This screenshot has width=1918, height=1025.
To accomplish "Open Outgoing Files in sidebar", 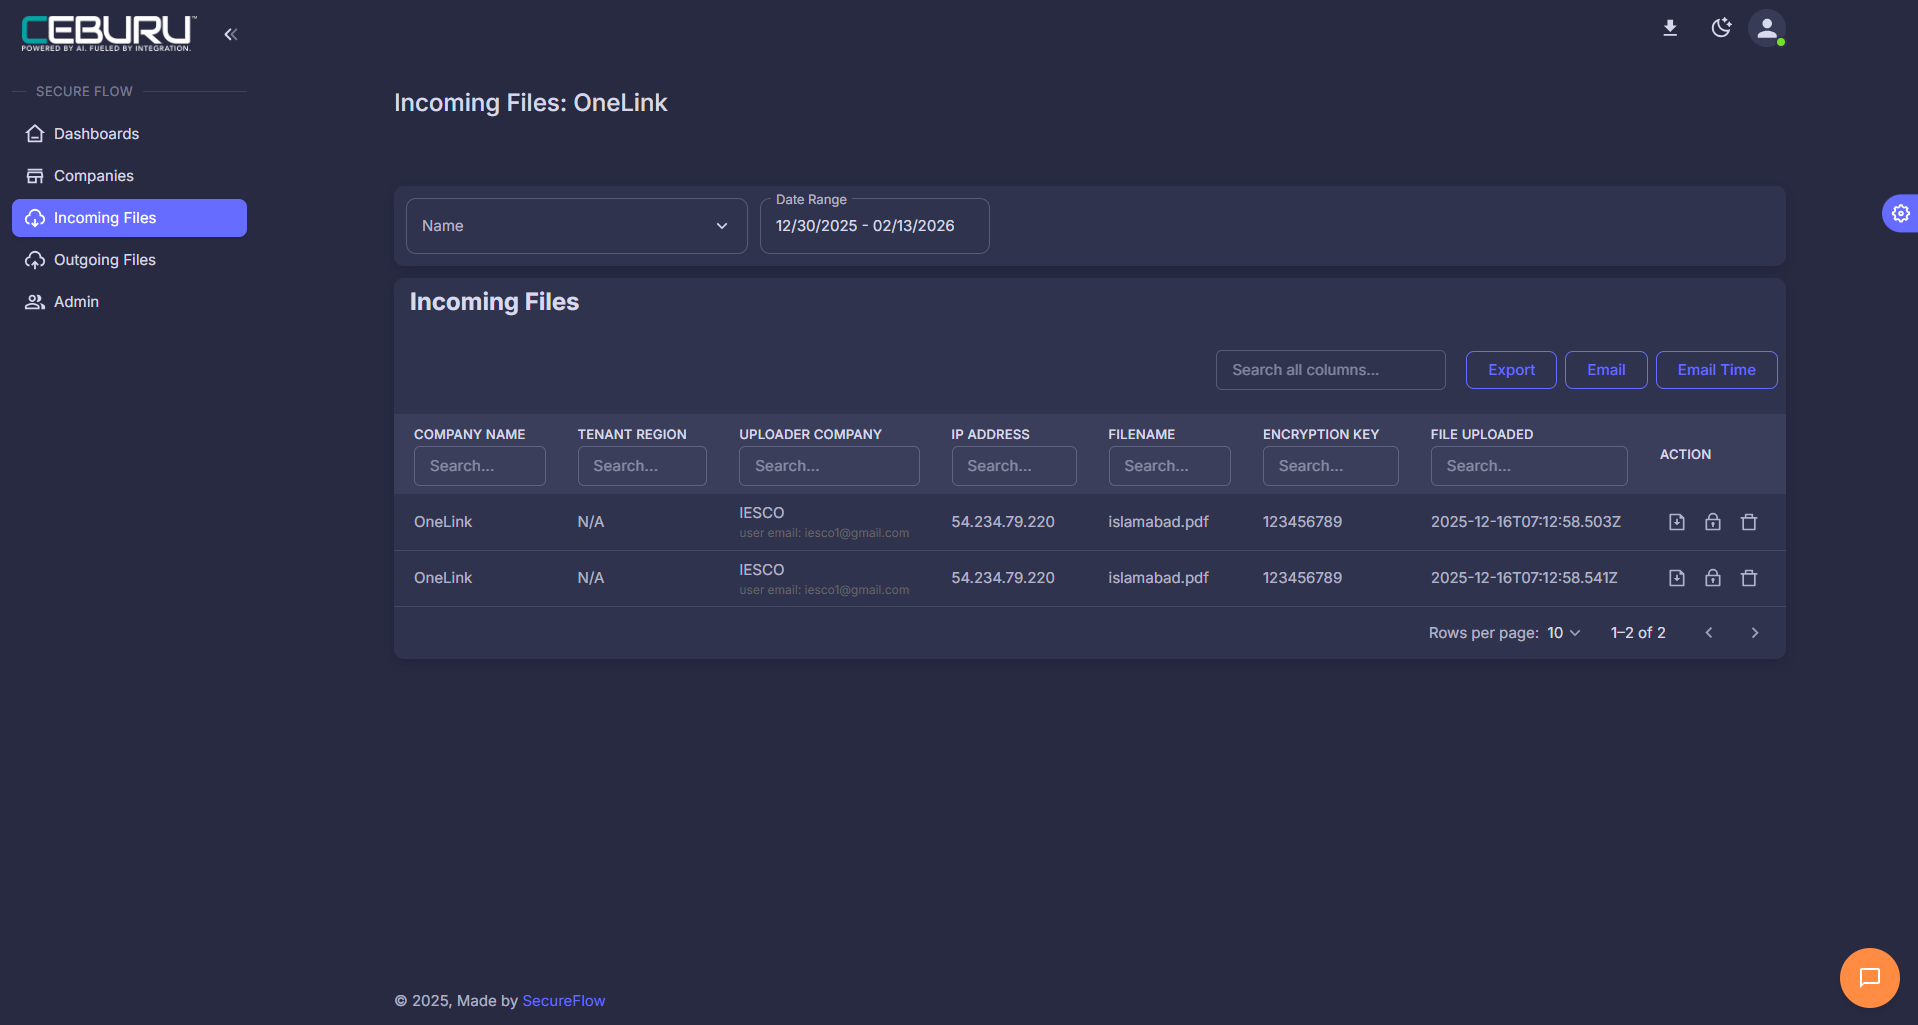I will (x=129, y=260).
